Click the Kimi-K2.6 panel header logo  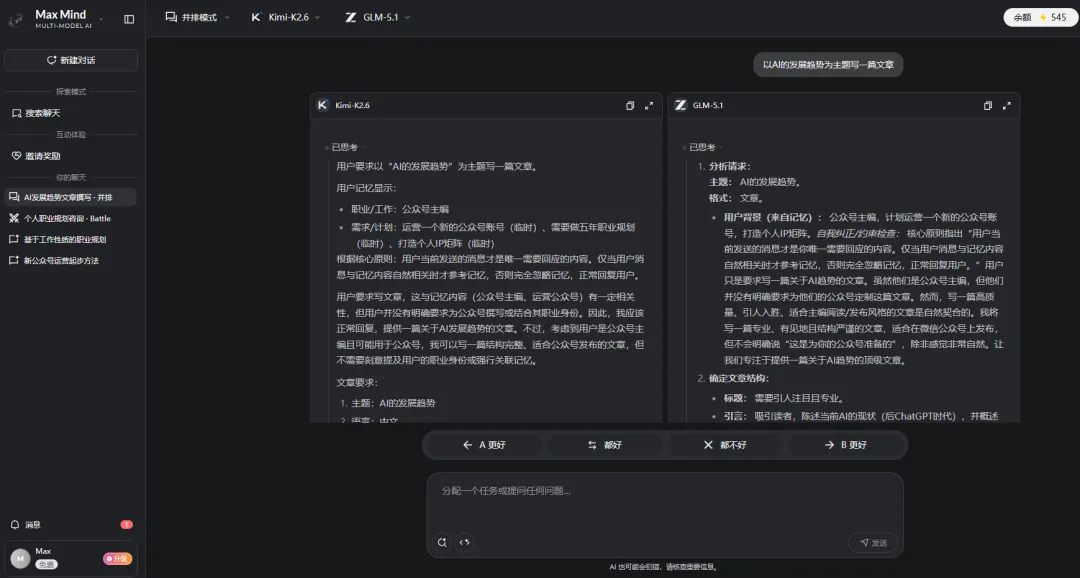[322, 105]
